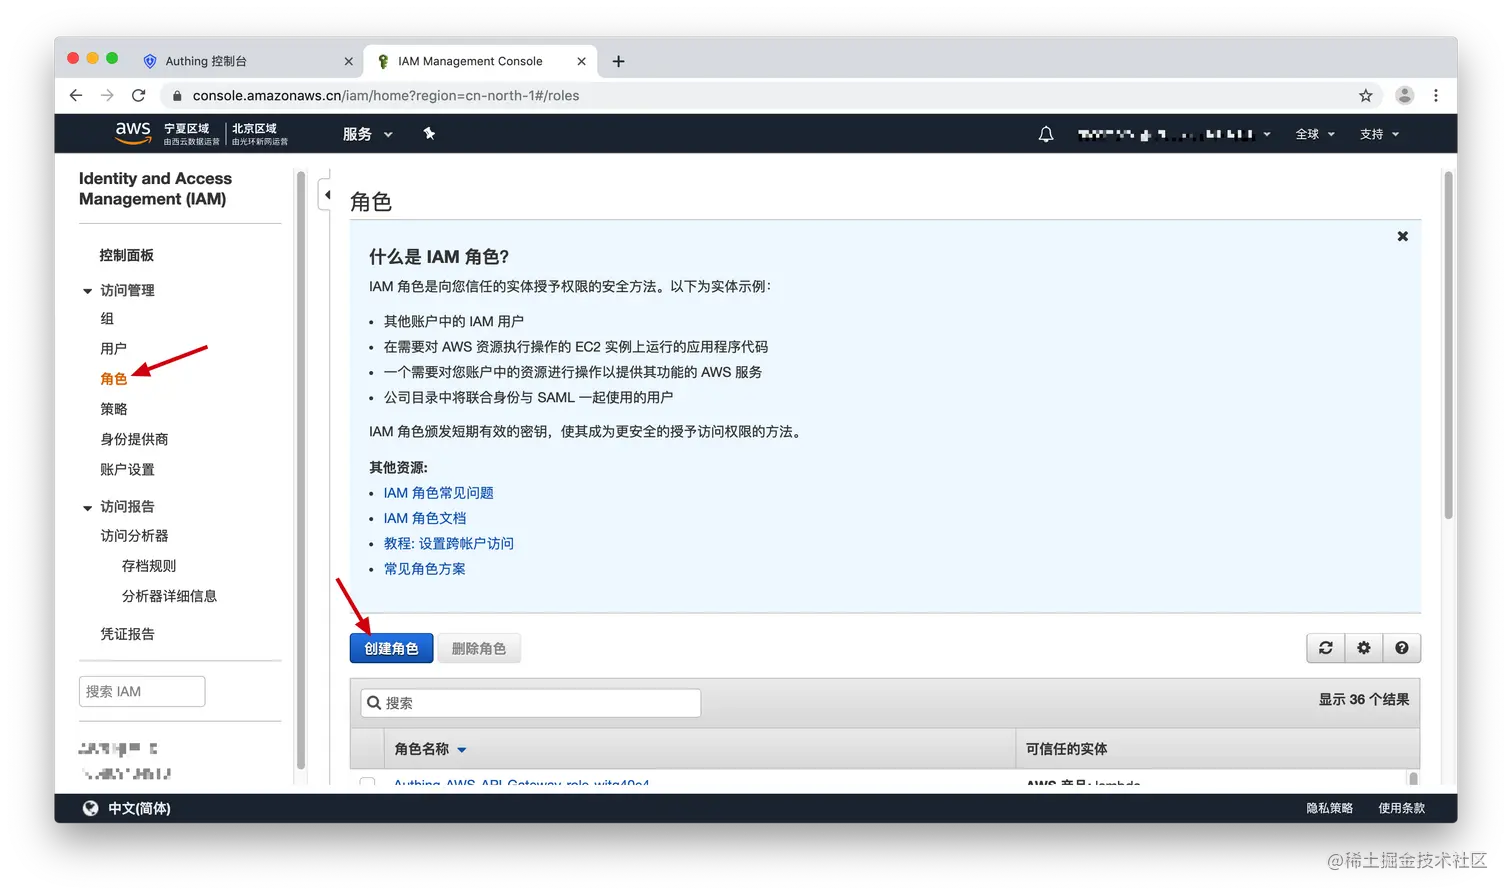Sort by 角色名称 column header
Viewport: 1512px width, 895px height.
point(430,749)
